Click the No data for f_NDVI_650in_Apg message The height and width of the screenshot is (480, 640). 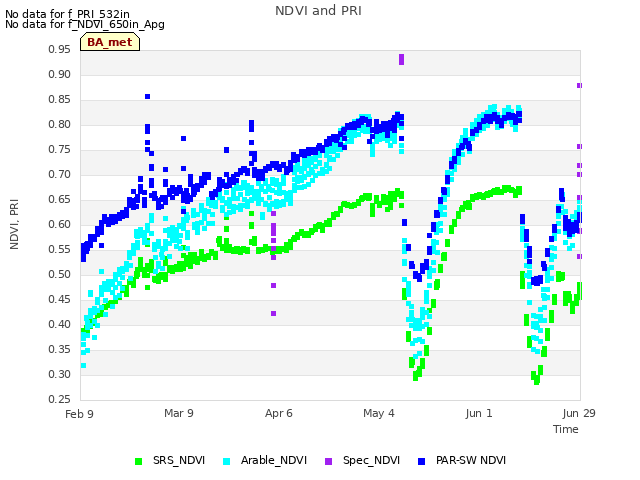click(85, 24)
